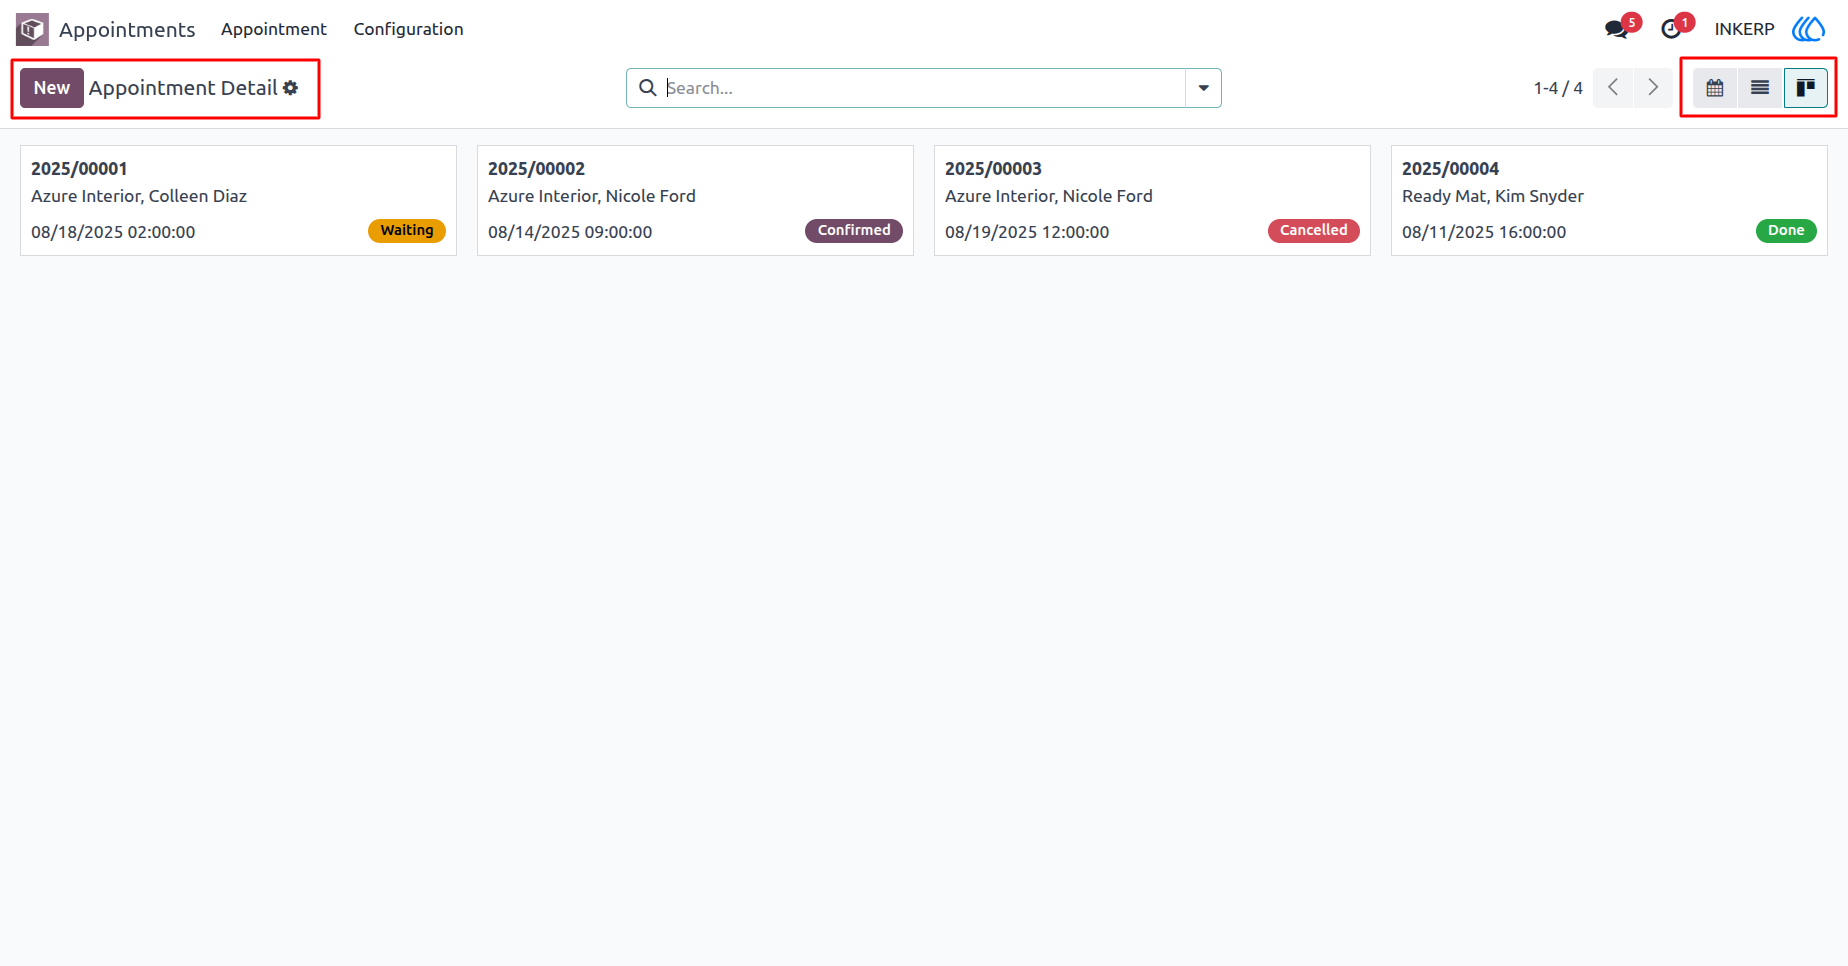Click the Confirmed status badge
Image resolution: width=1848 pixels, height=966 pixels.
point(854,230)
